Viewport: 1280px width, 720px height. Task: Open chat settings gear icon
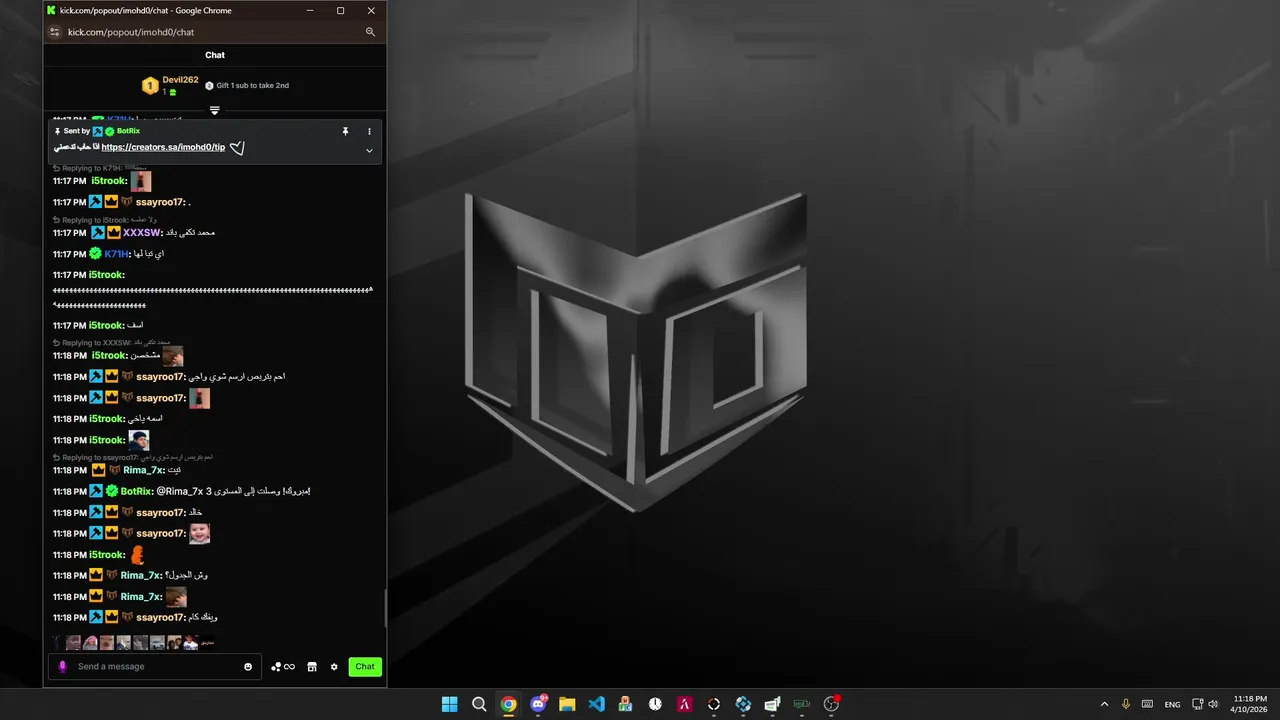(334, 667)
